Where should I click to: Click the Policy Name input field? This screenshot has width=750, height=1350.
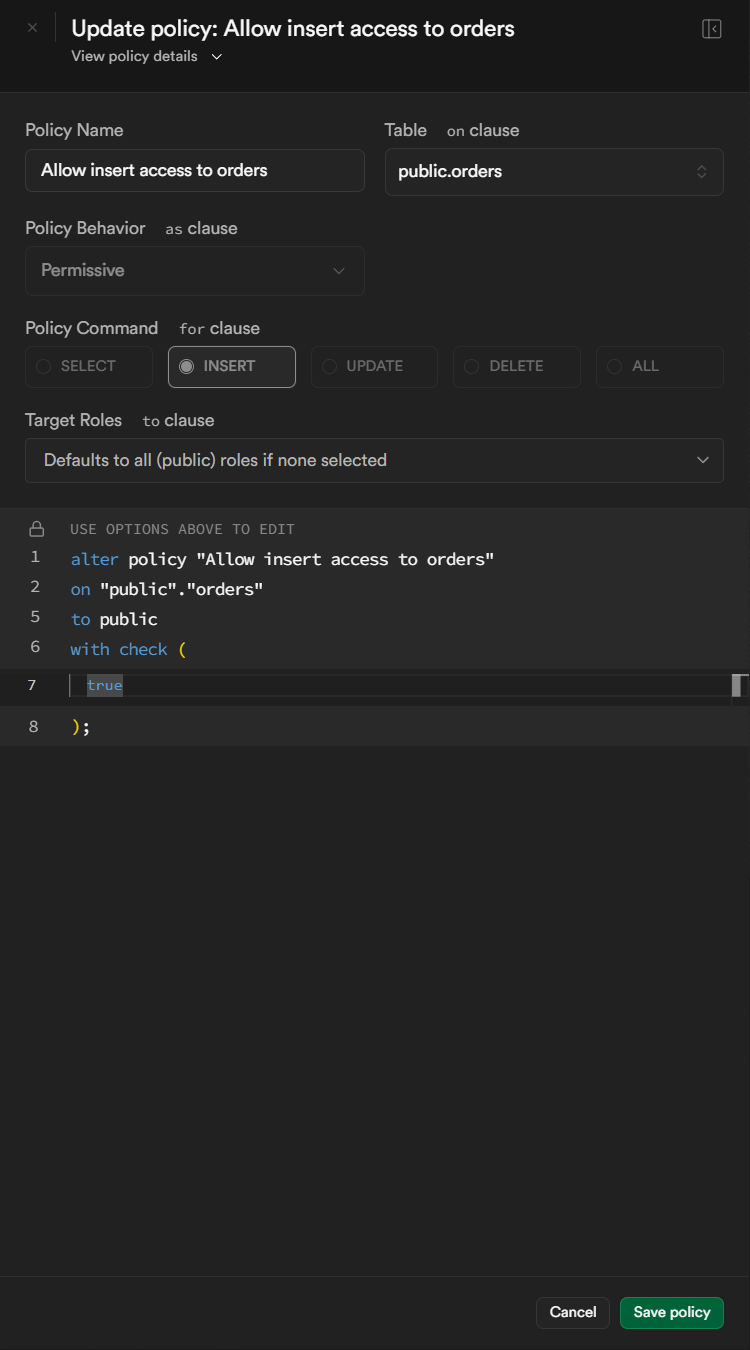click(x=195, y=170)
